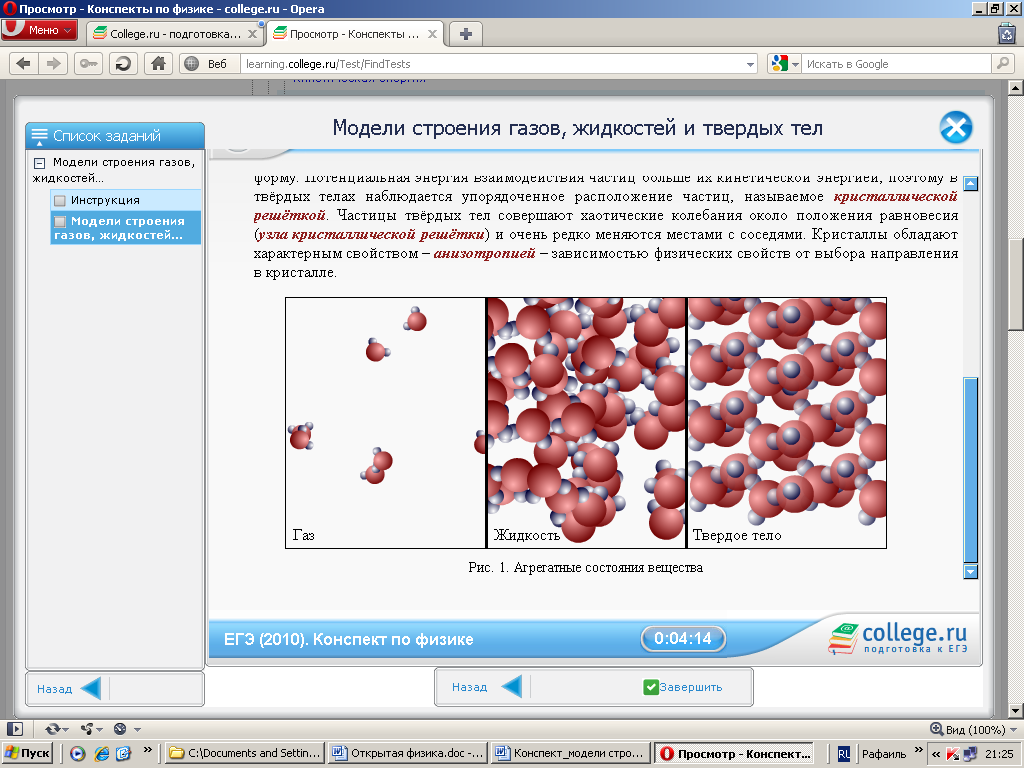1024x768 pixels.
Task: Launch Windows Media Player from quick launch
Action: click(x=78, y=754)
